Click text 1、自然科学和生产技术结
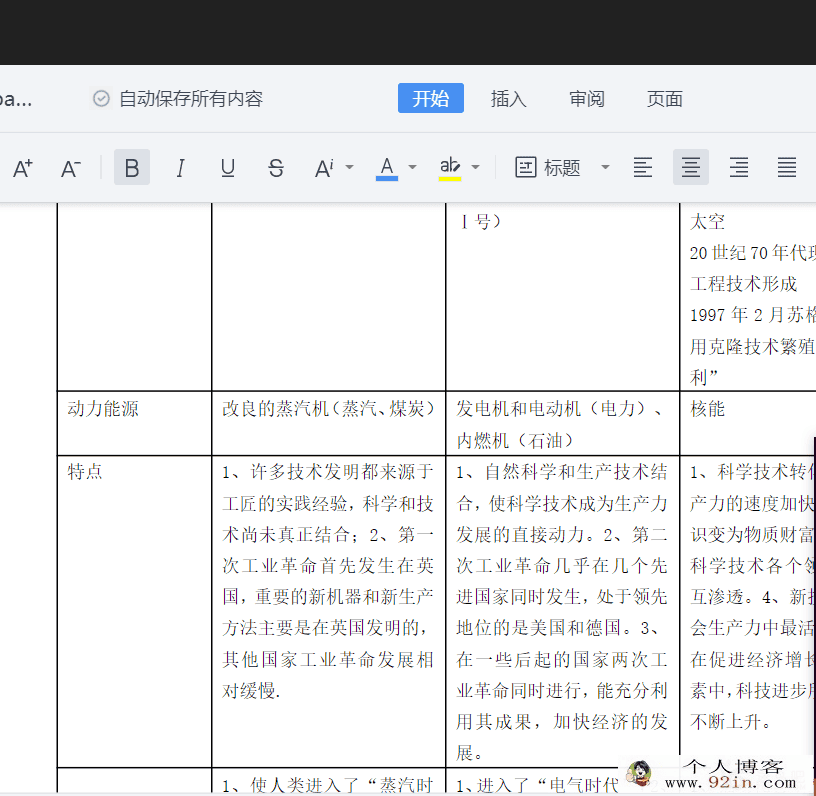816x796 pixels. (562, 472)
